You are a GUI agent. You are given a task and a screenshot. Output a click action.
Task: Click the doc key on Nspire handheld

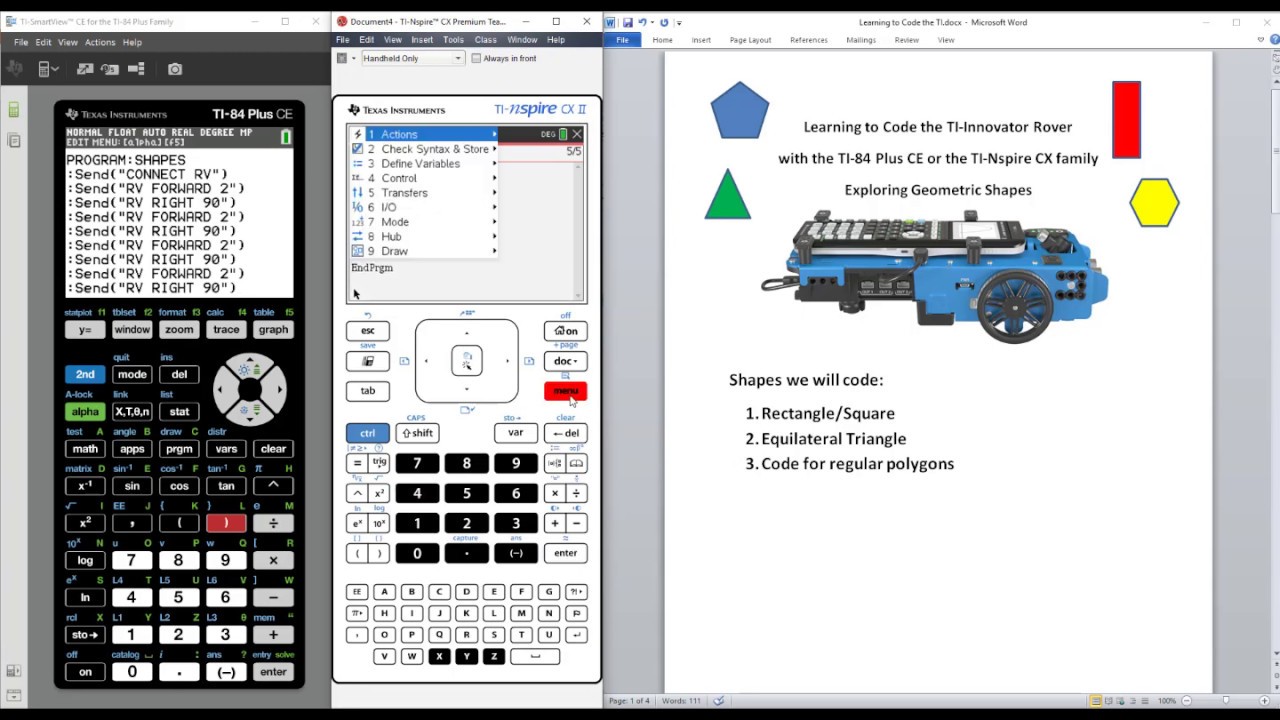[x=565, y=361]
